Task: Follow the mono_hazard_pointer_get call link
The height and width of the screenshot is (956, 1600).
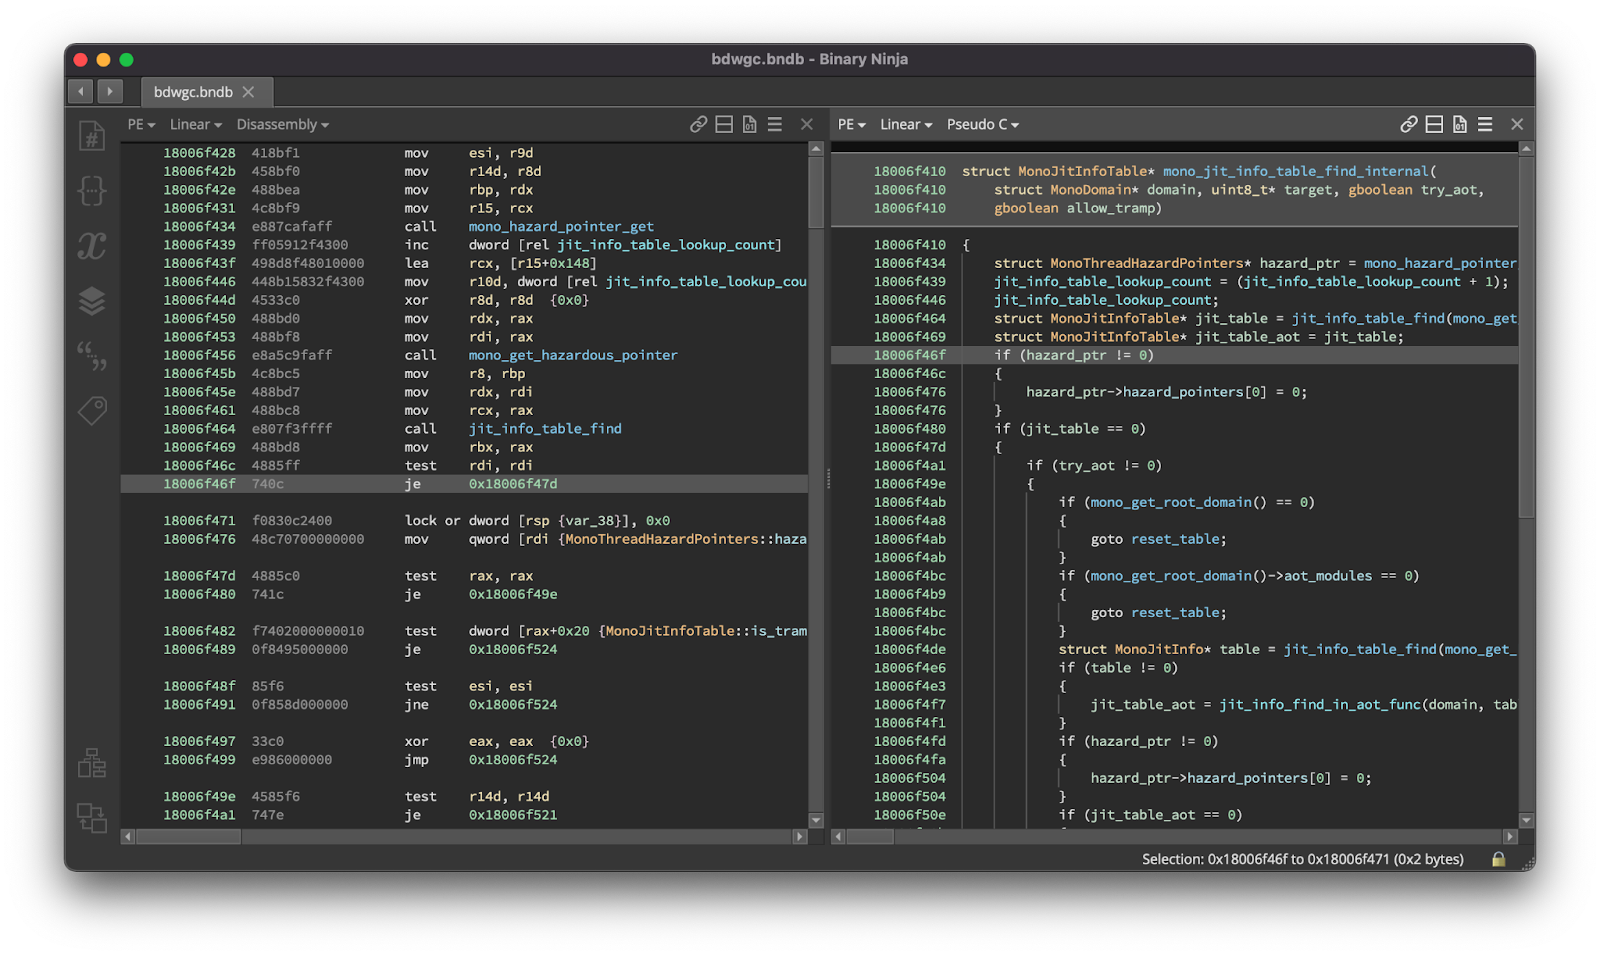Action: coord(561,227)
